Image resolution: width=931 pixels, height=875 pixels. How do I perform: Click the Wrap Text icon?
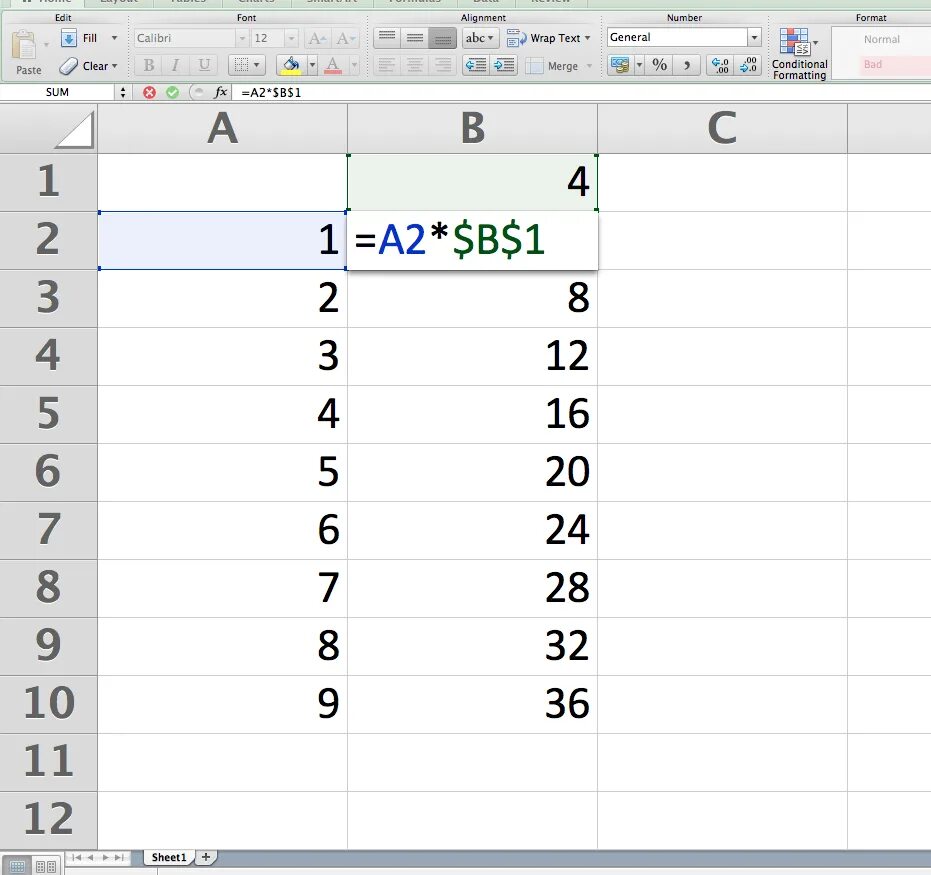tap(516, 39)
